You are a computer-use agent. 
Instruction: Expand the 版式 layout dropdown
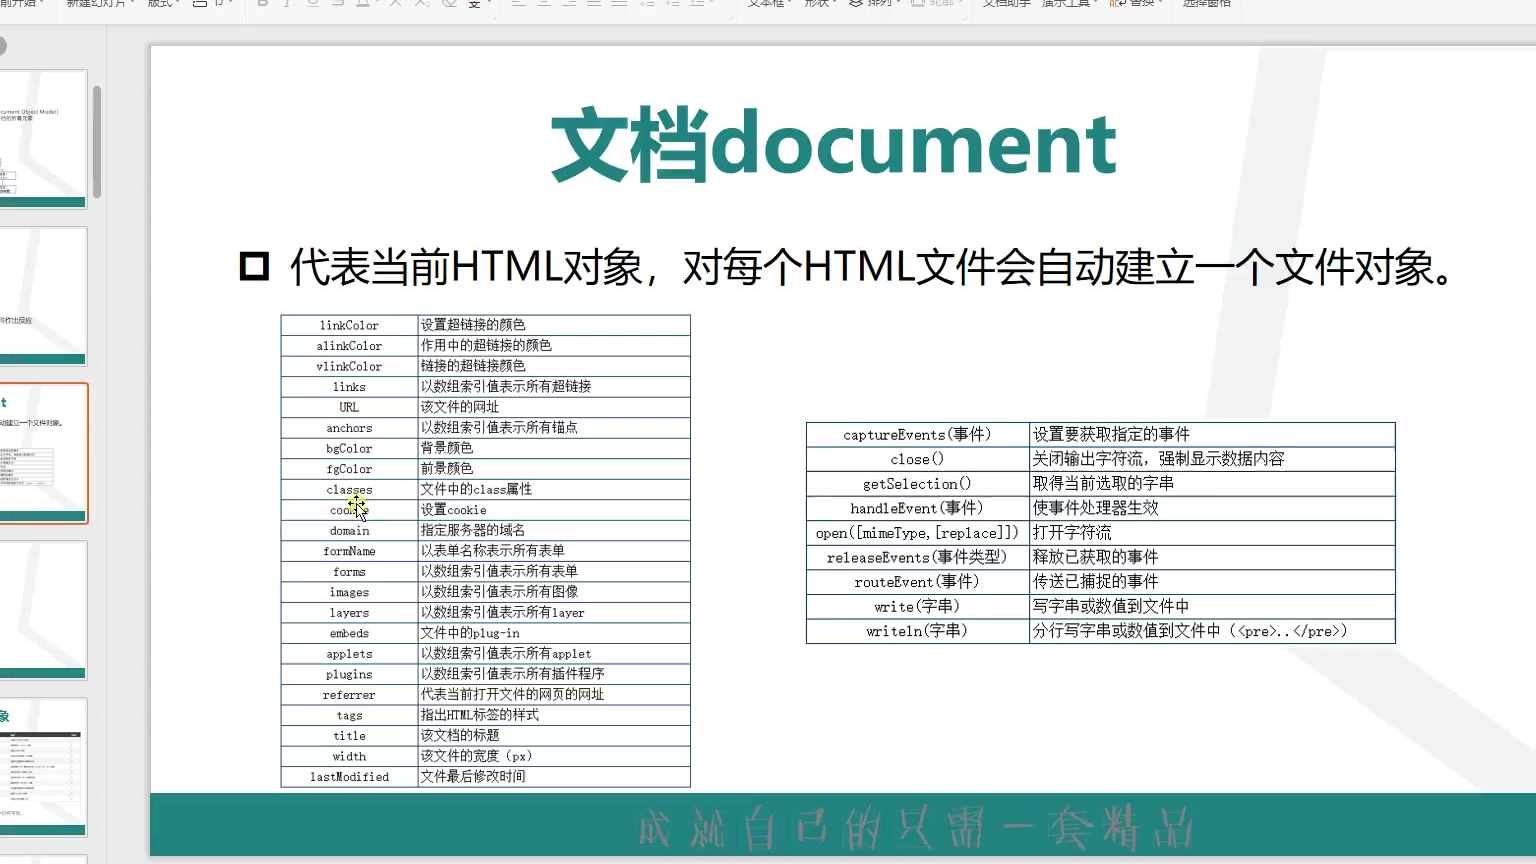click(164, 4)
